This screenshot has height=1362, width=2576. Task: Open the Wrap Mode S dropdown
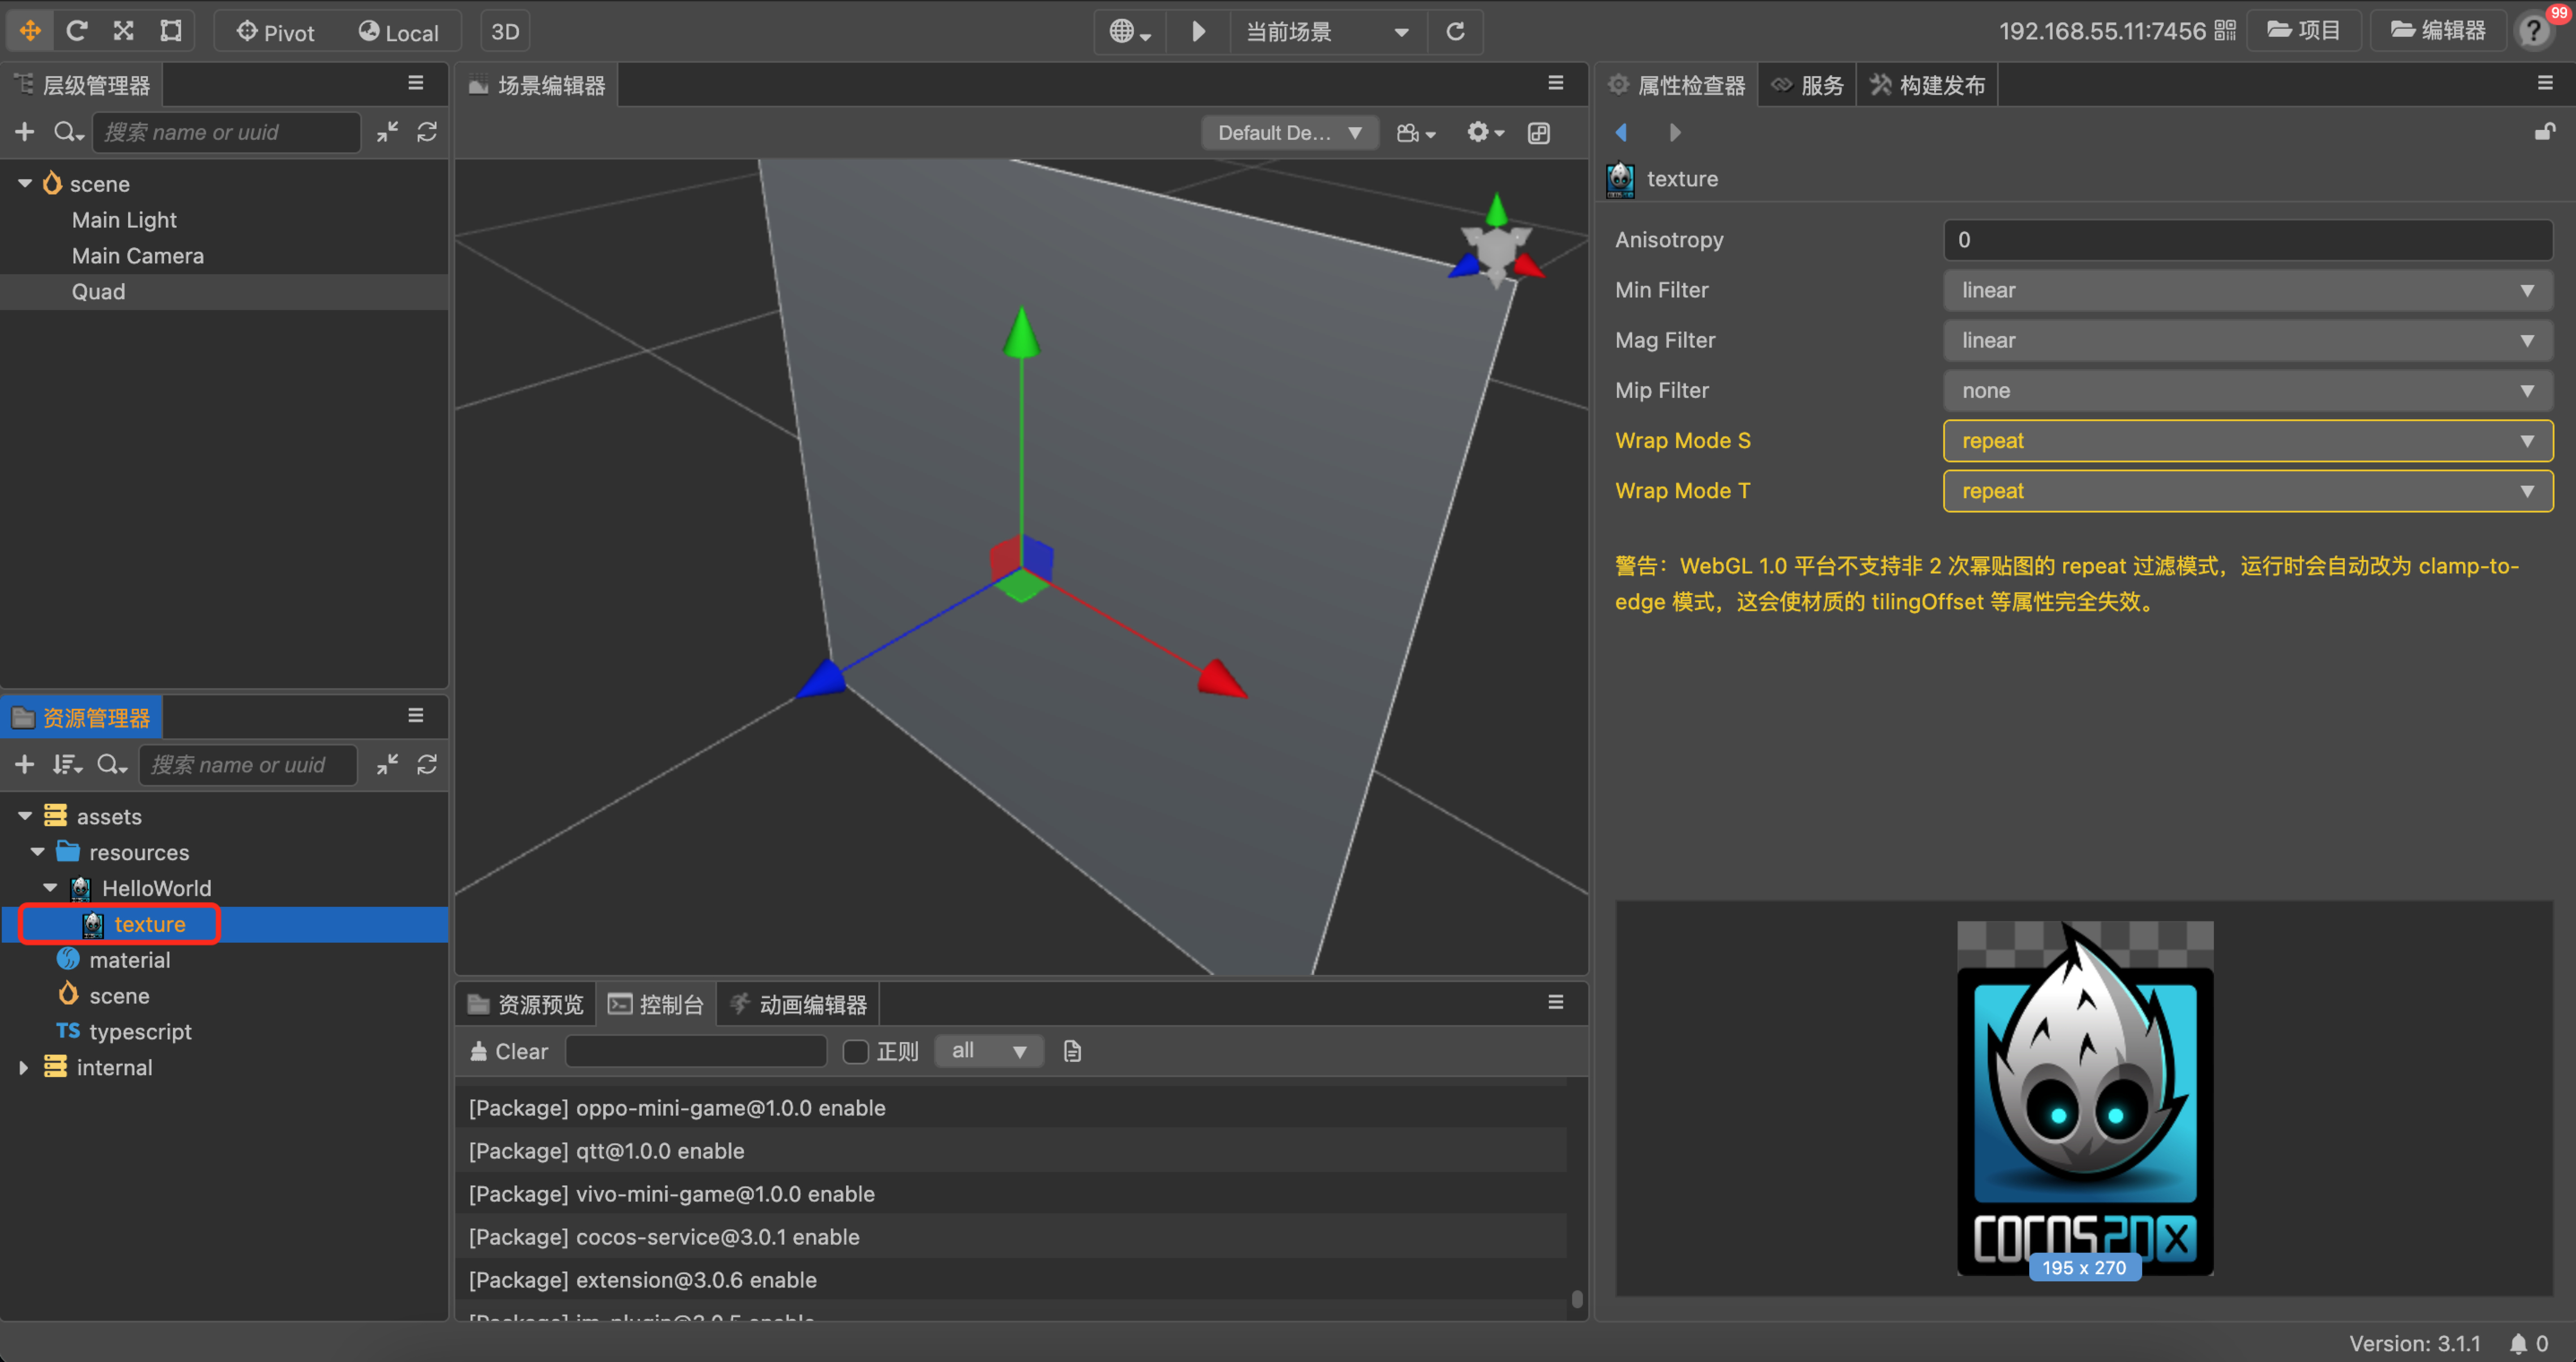coord(2246,441)
